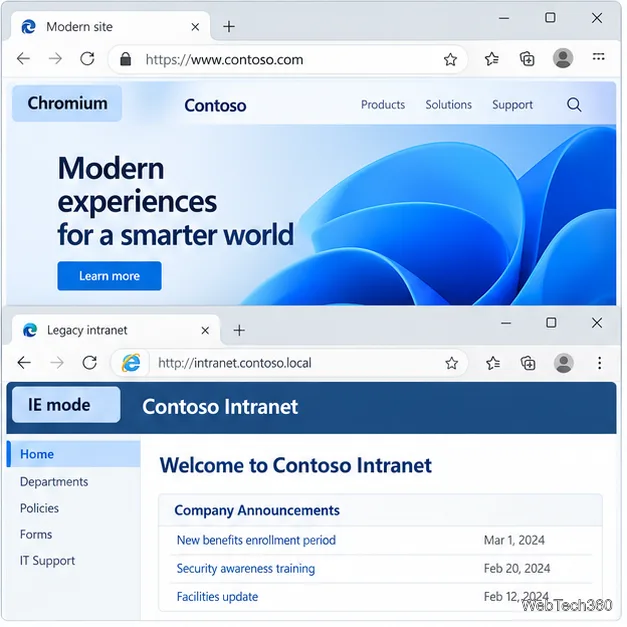Image resolution: width=627 pixels, height=627 pixels.
Task: Star the intranet page as favorite
Action: point(451,363)
